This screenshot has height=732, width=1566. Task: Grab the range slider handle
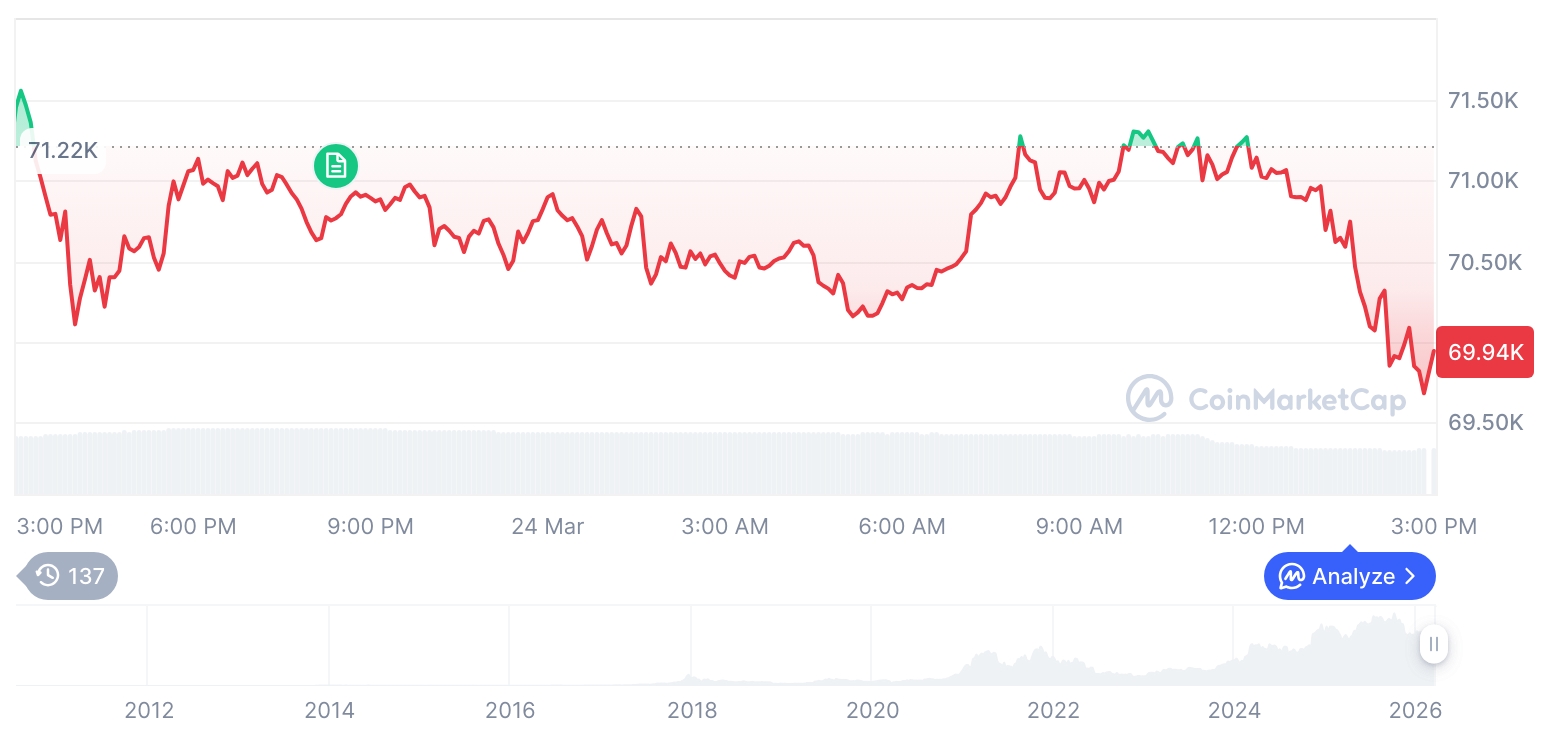[x=1433, y=645]
